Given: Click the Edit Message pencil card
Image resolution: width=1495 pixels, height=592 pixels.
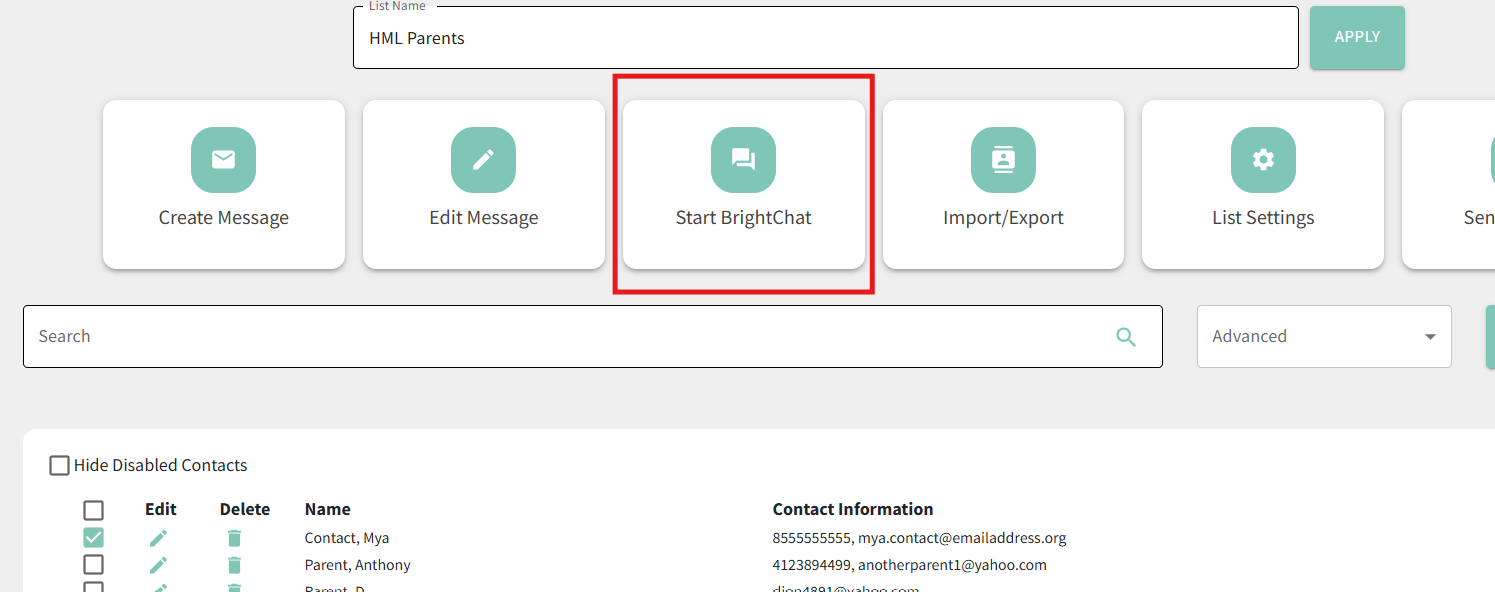Looking at the screenshot, I should point(484,184).
